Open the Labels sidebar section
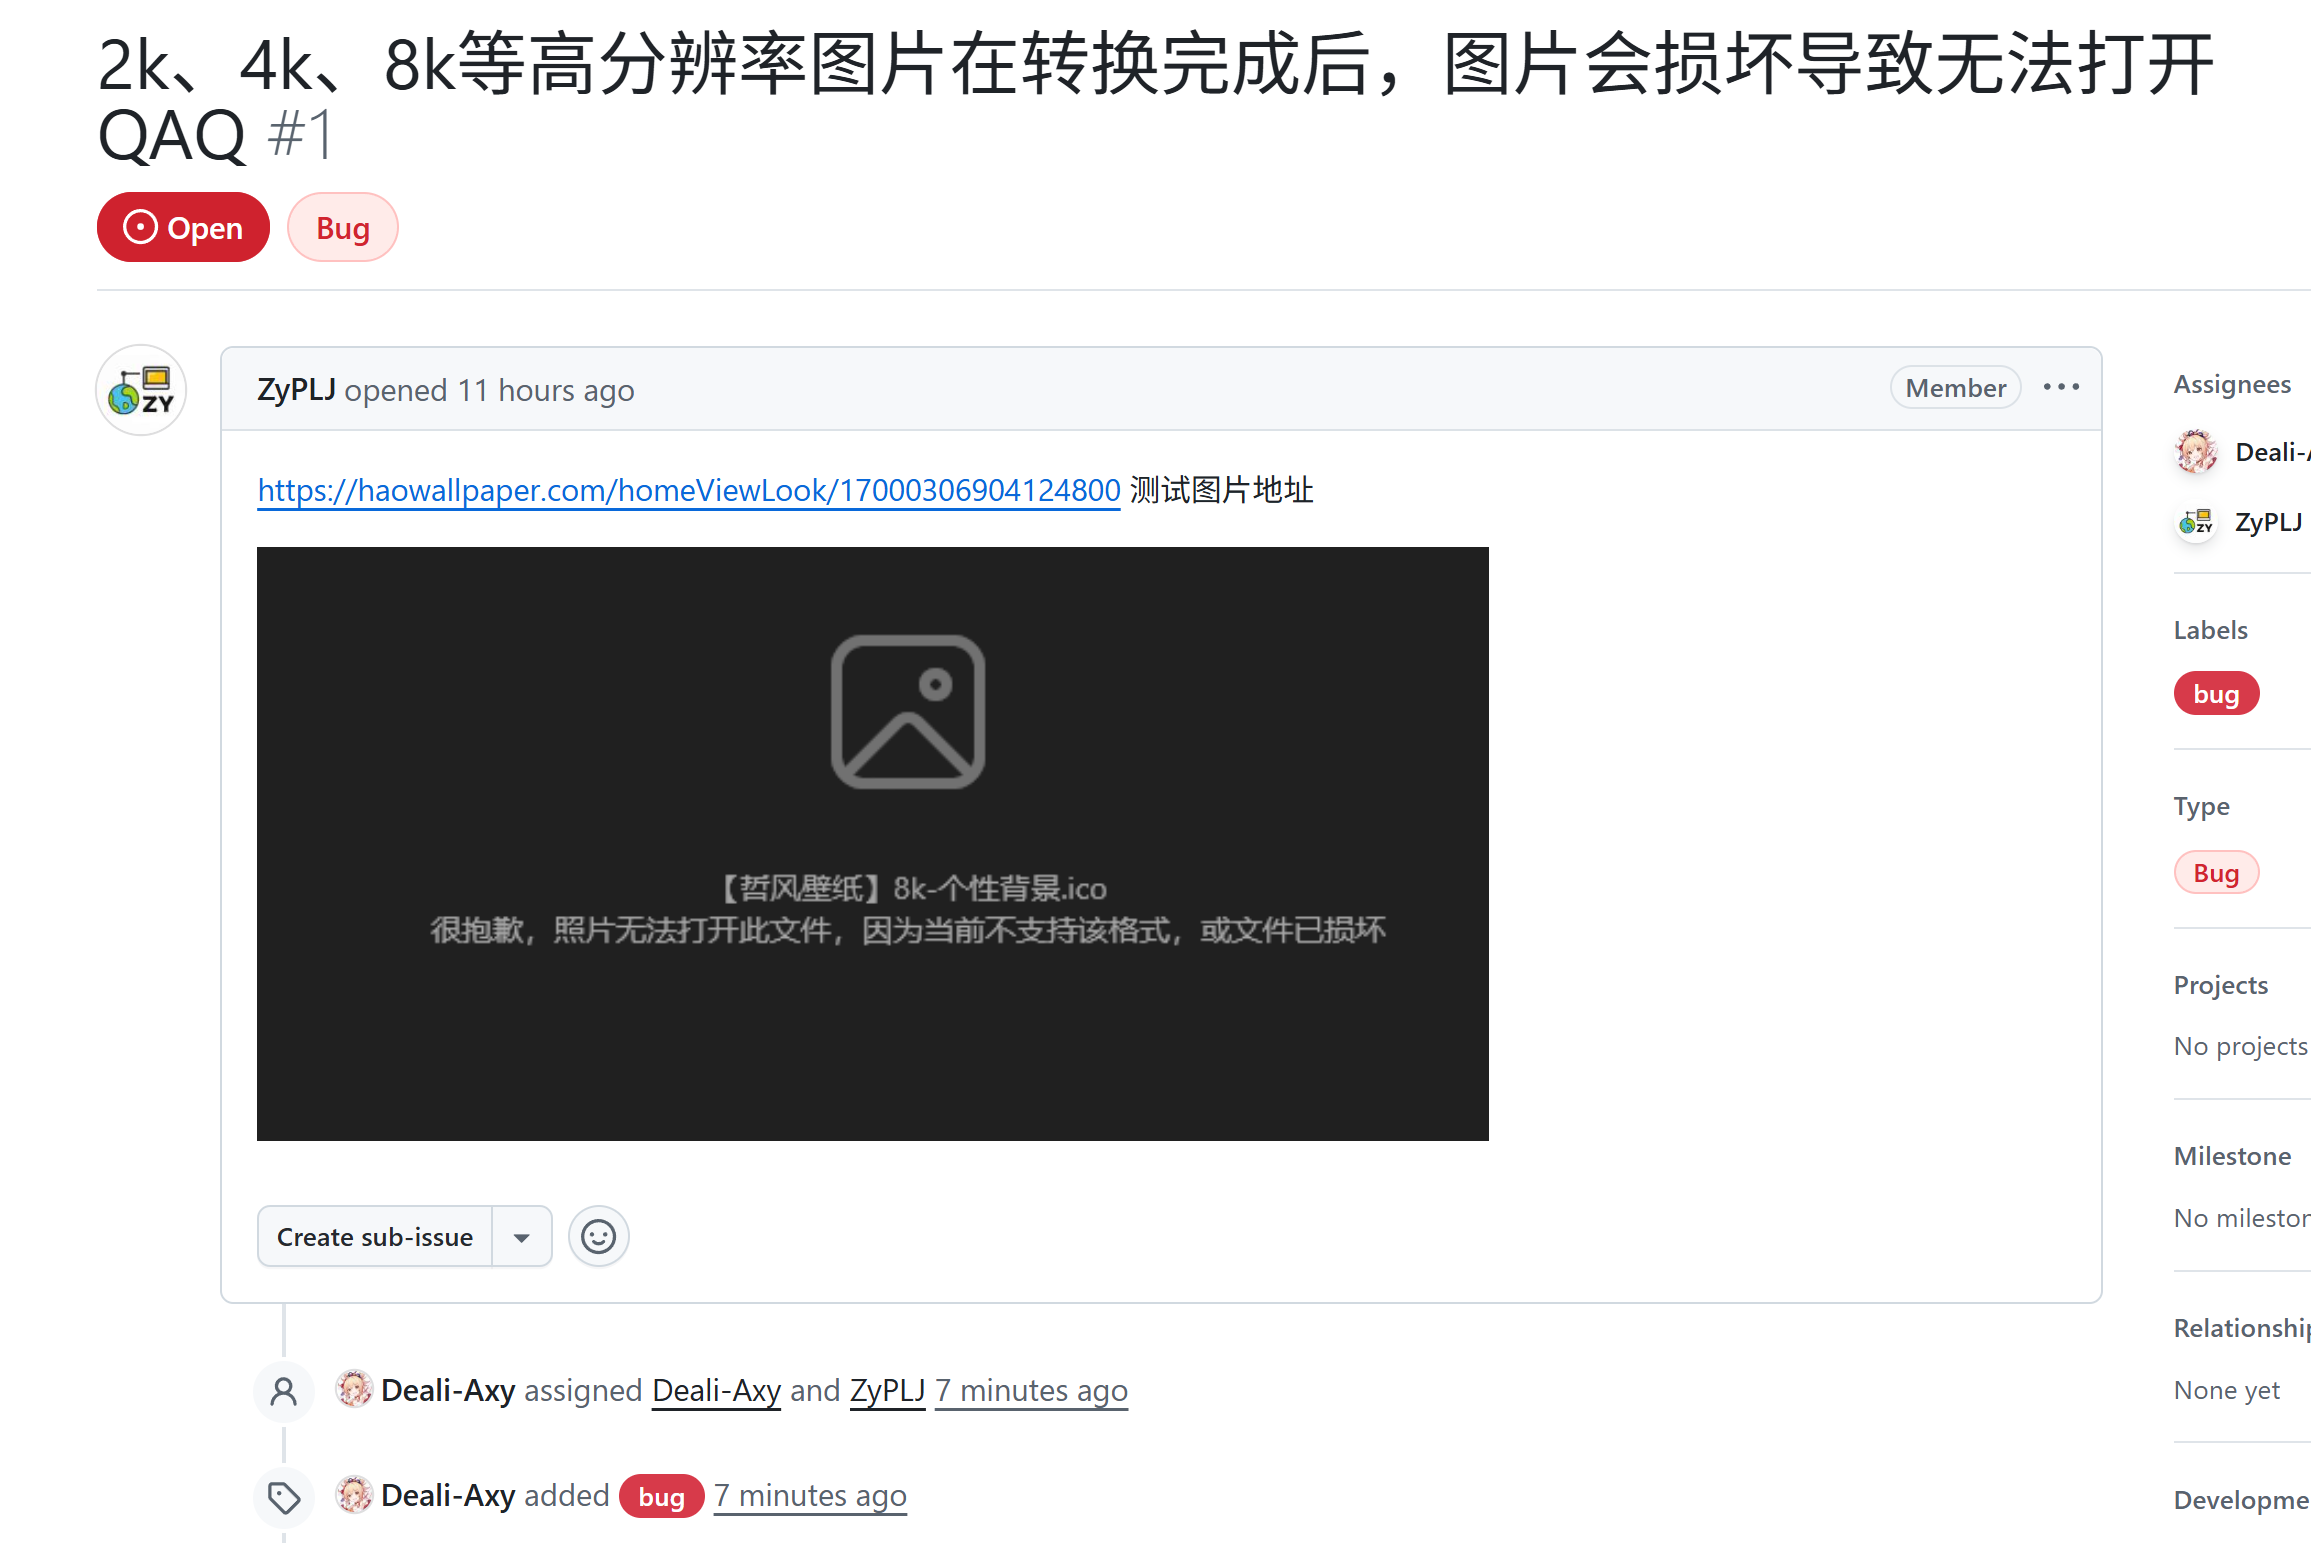Screen dimensions: 2311x1543 (x=2210, y=630)
